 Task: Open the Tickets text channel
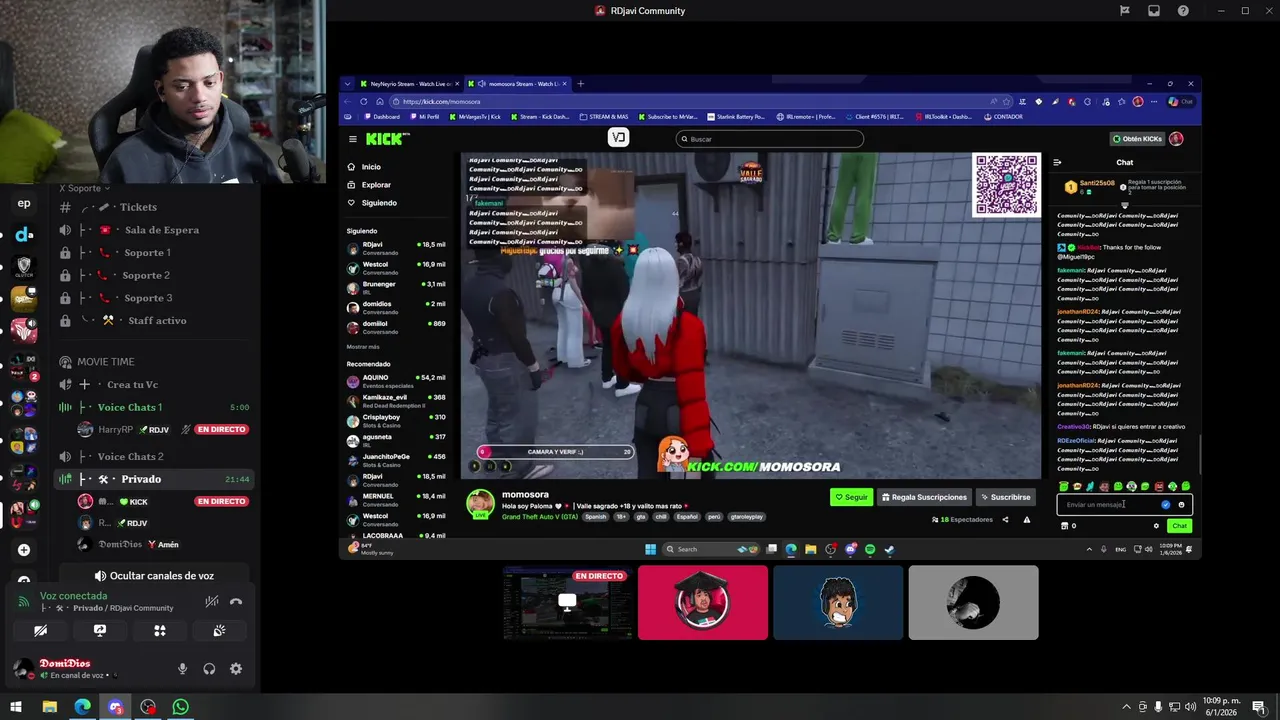click(153, 207)
